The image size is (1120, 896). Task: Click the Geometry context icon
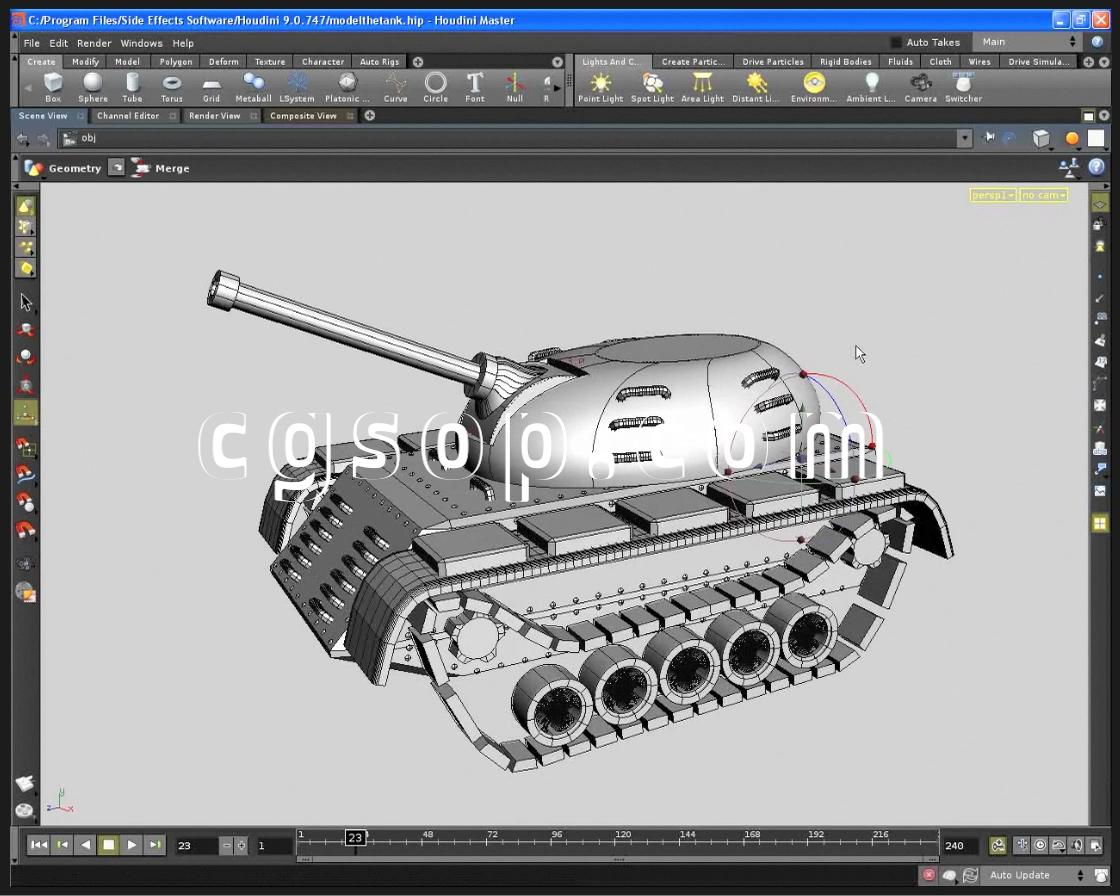tap(34, 168)
